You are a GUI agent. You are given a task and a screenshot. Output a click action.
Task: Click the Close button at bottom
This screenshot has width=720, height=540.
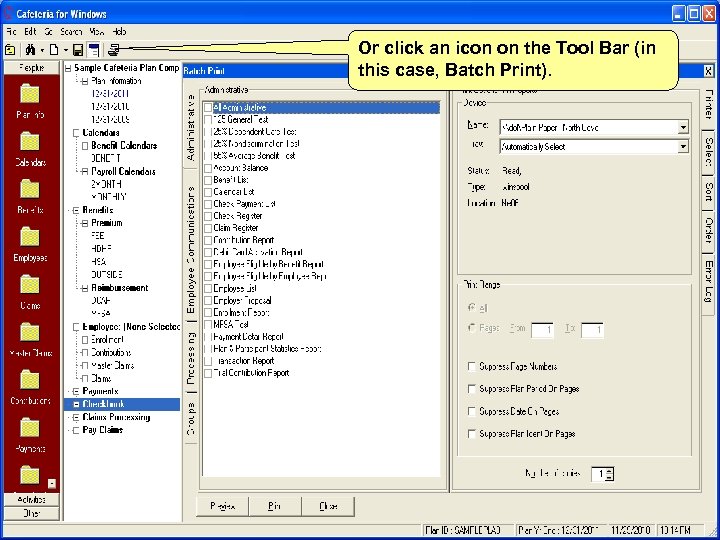click(x=328, y=506)
